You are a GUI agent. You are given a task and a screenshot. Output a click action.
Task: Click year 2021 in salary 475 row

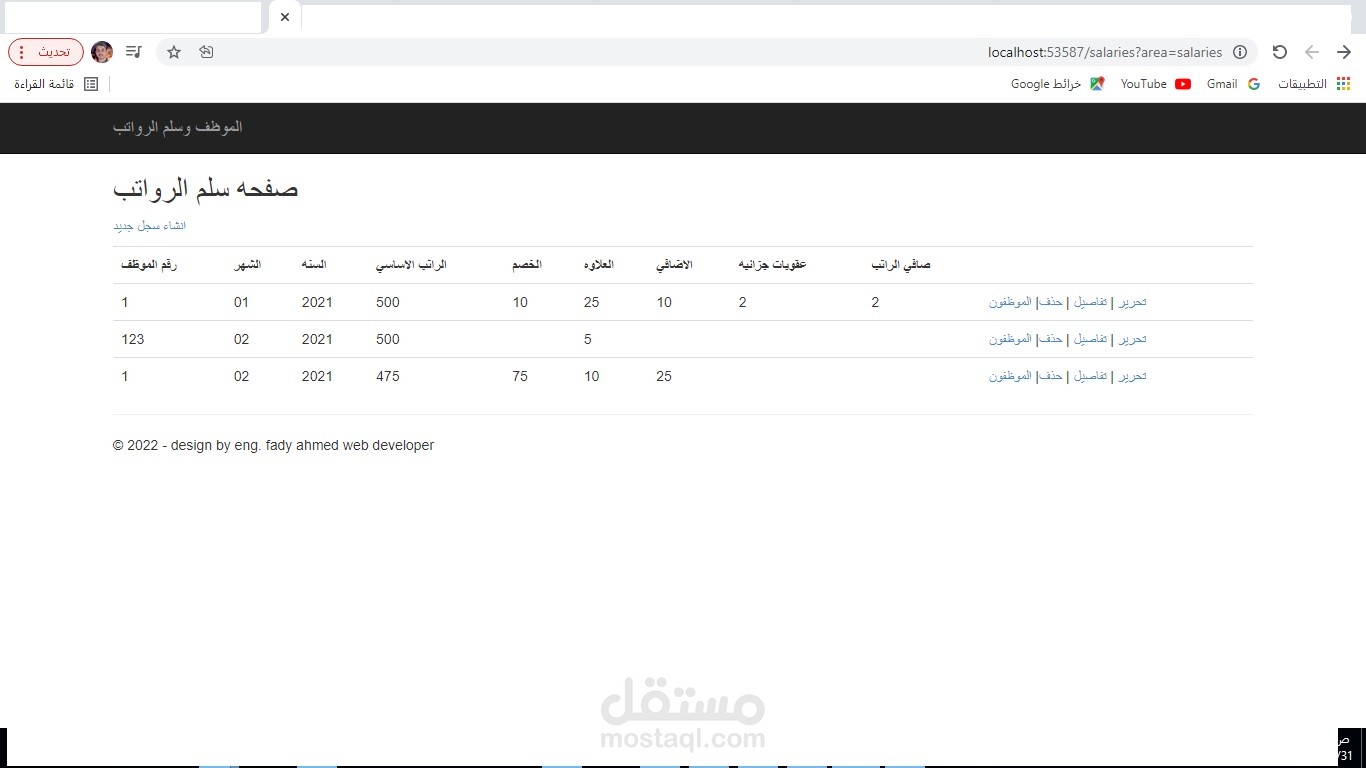[317, 376]
